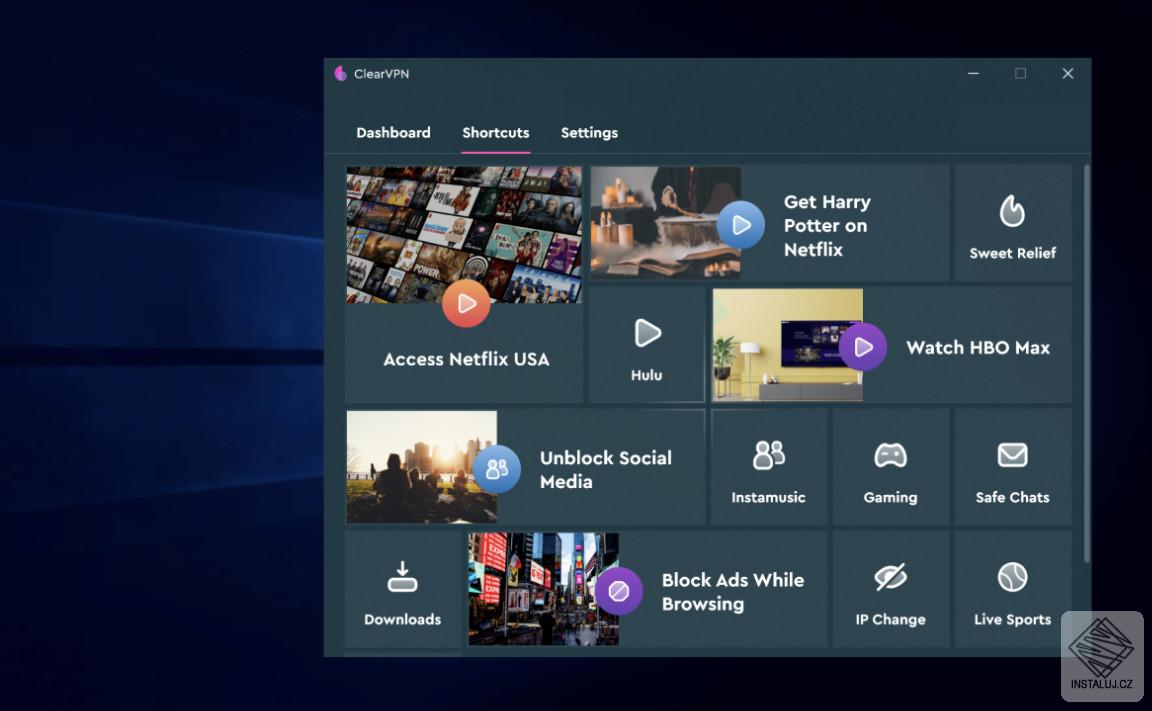
Task: Click the Get Harry Potter on Netflix text
Action: point(827,225)
